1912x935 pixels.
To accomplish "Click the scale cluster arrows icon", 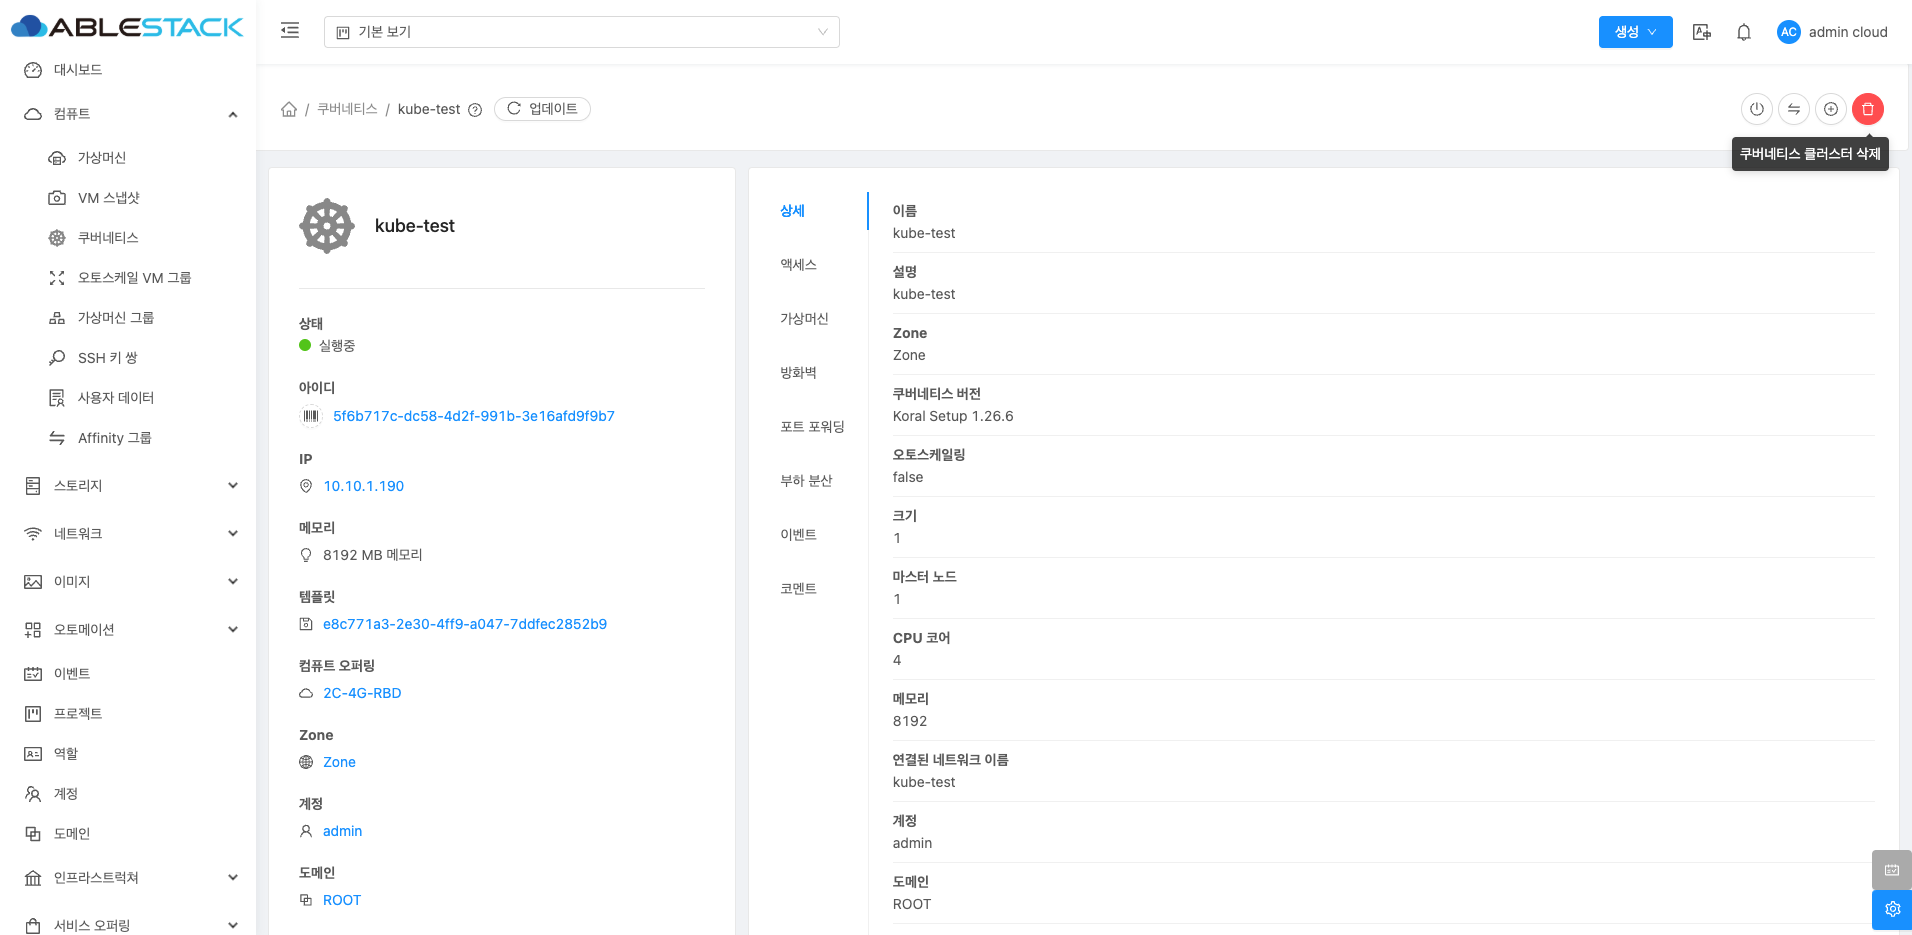I will (1793, 109).
